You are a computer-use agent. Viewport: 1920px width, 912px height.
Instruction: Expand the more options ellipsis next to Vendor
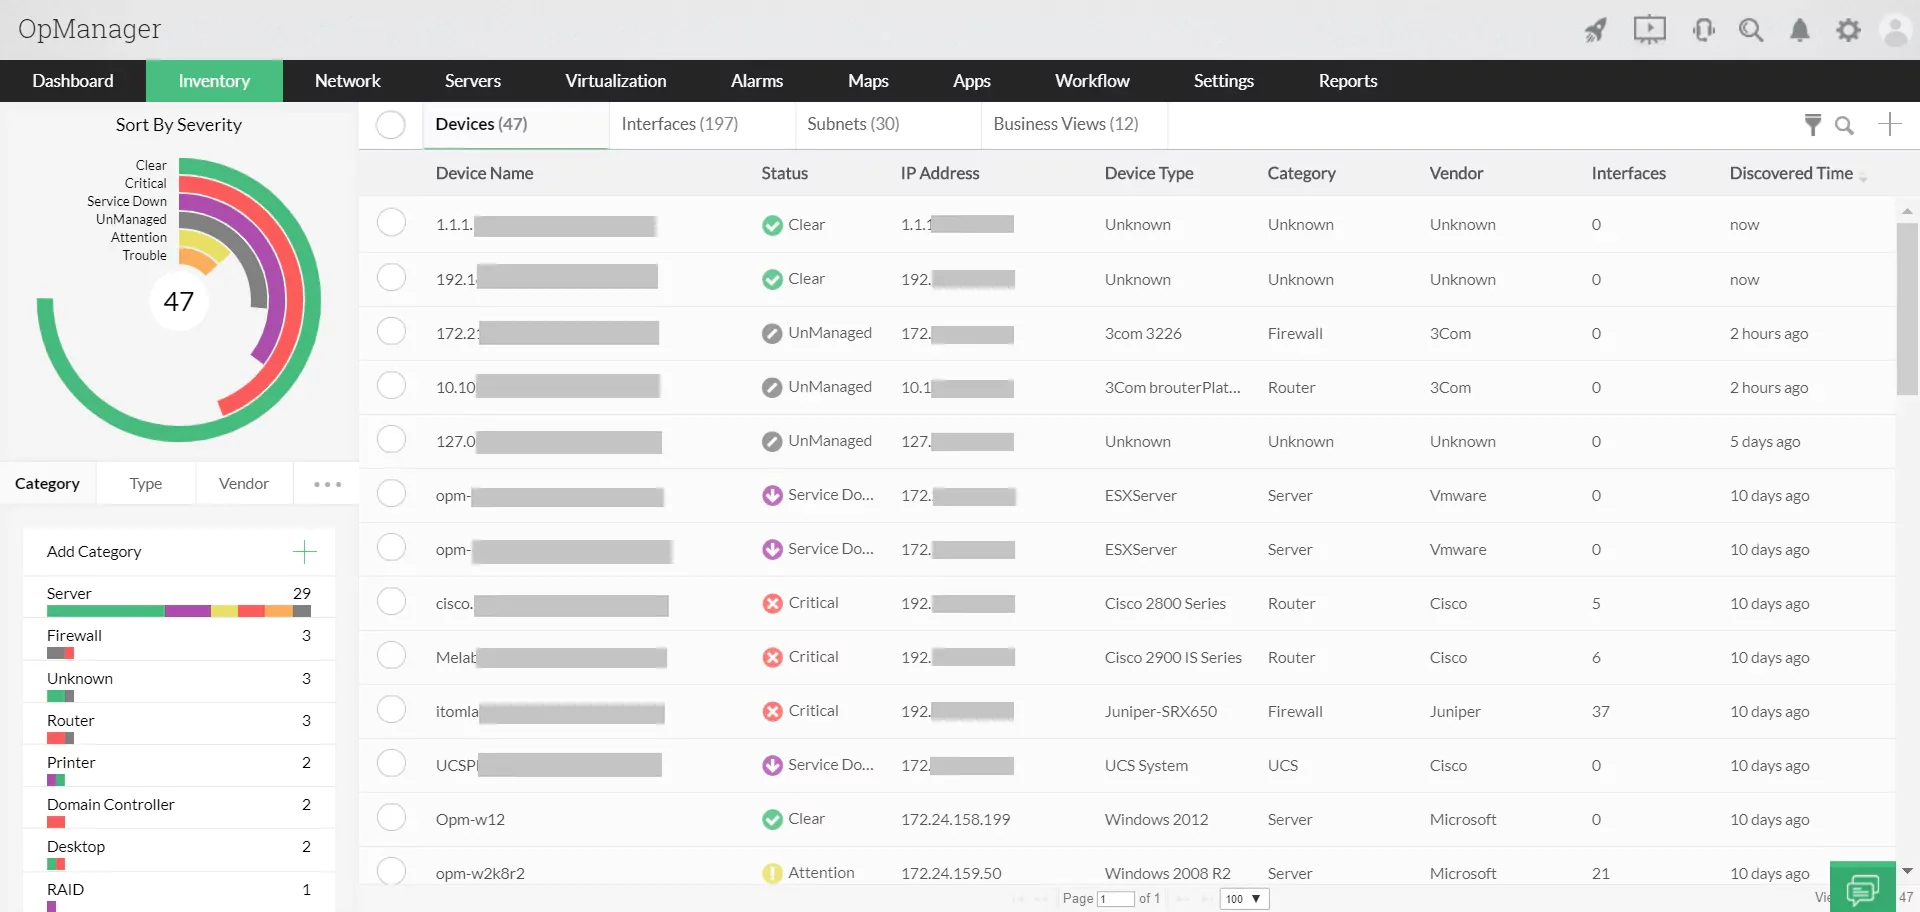[326, 484]
